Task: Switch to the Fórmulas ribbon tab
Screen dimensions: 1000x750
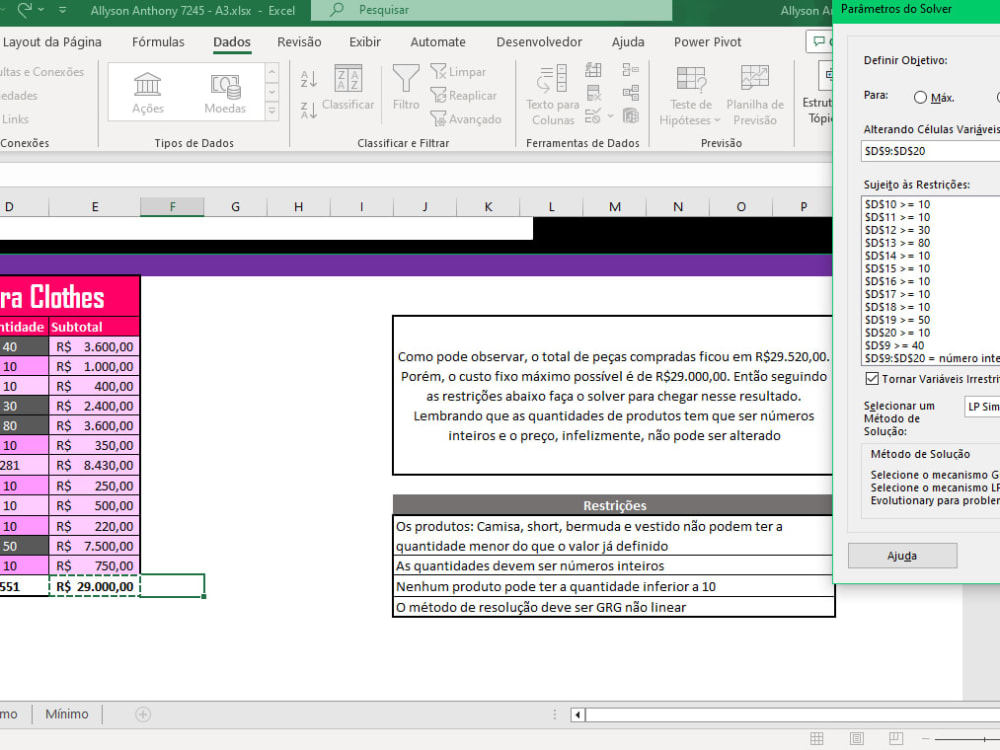Action: click(157, 41)
